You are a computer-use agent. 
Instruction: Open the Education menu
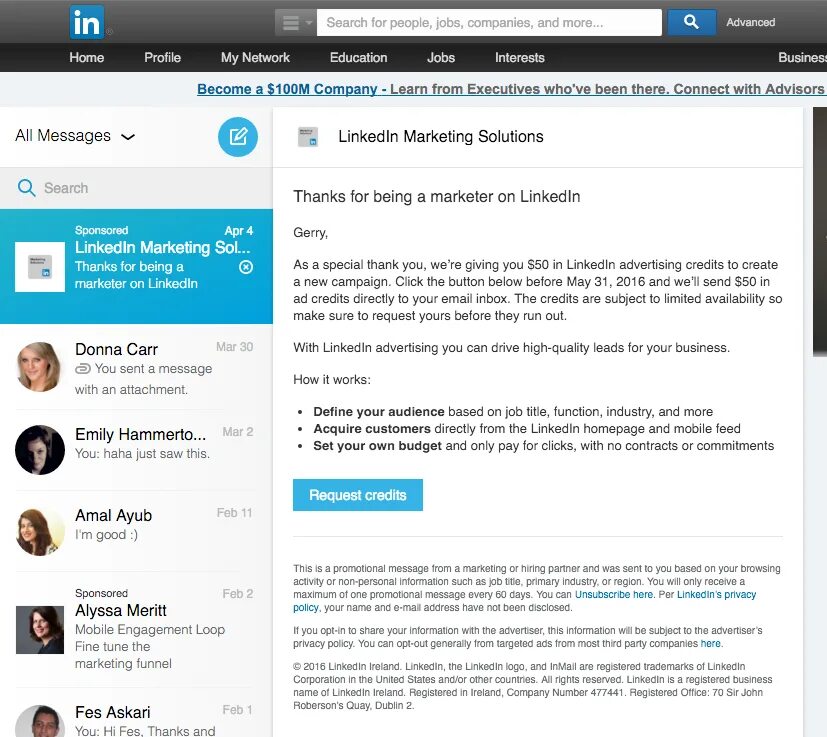pyautogui.click(x=359, y=58)
